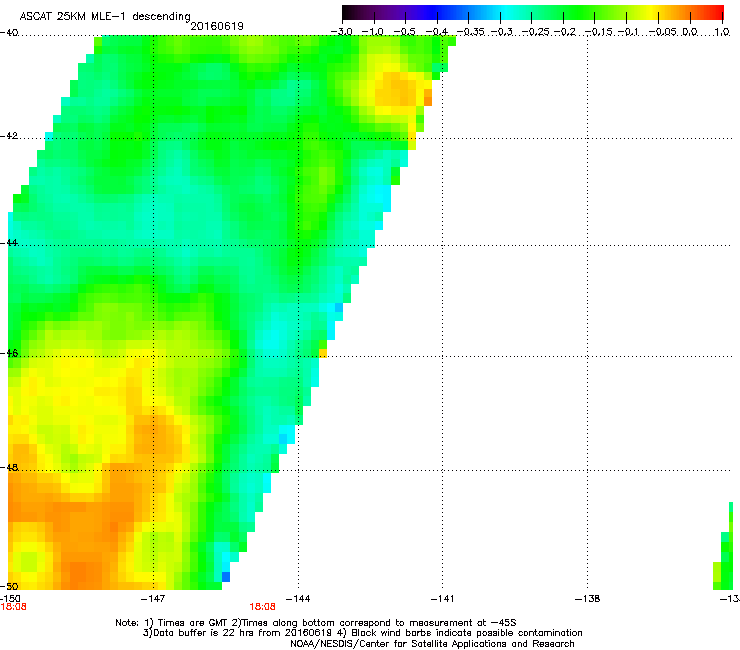Viewport: 740px width, 650px height.
Task: Click the -48 latitude axis label
Action: tap(9, 467)
